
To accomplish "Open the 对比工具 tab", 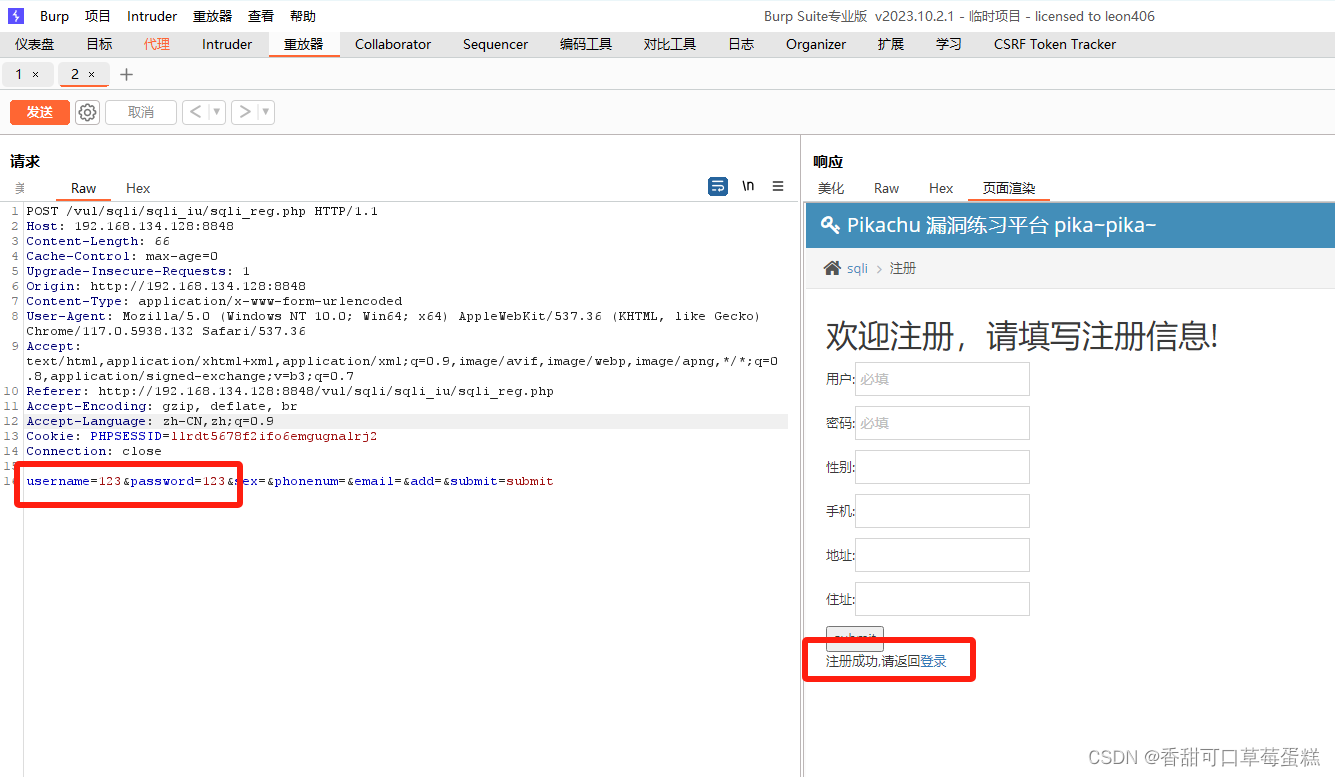I will [x=670, y=44].
